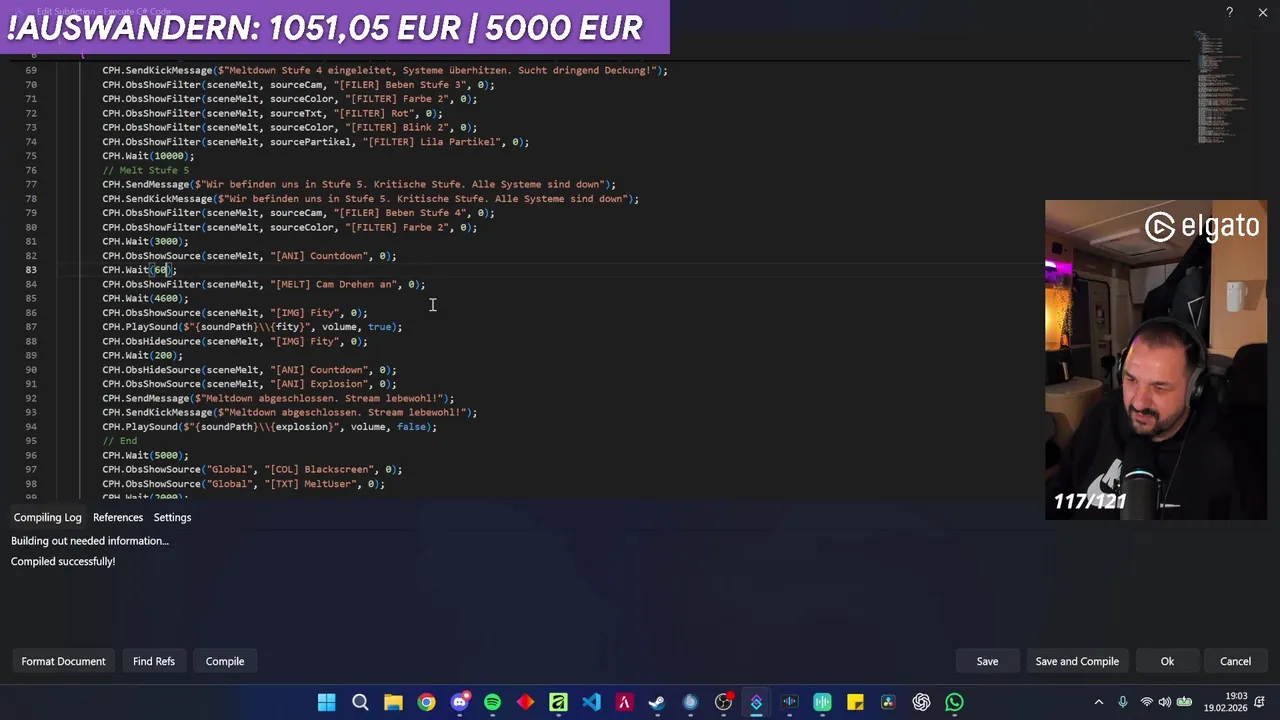Click 'Meltdown abgeschlossen' SendMessage line 92
Screen dimensions: 1280x720
(x=278, y=398)
